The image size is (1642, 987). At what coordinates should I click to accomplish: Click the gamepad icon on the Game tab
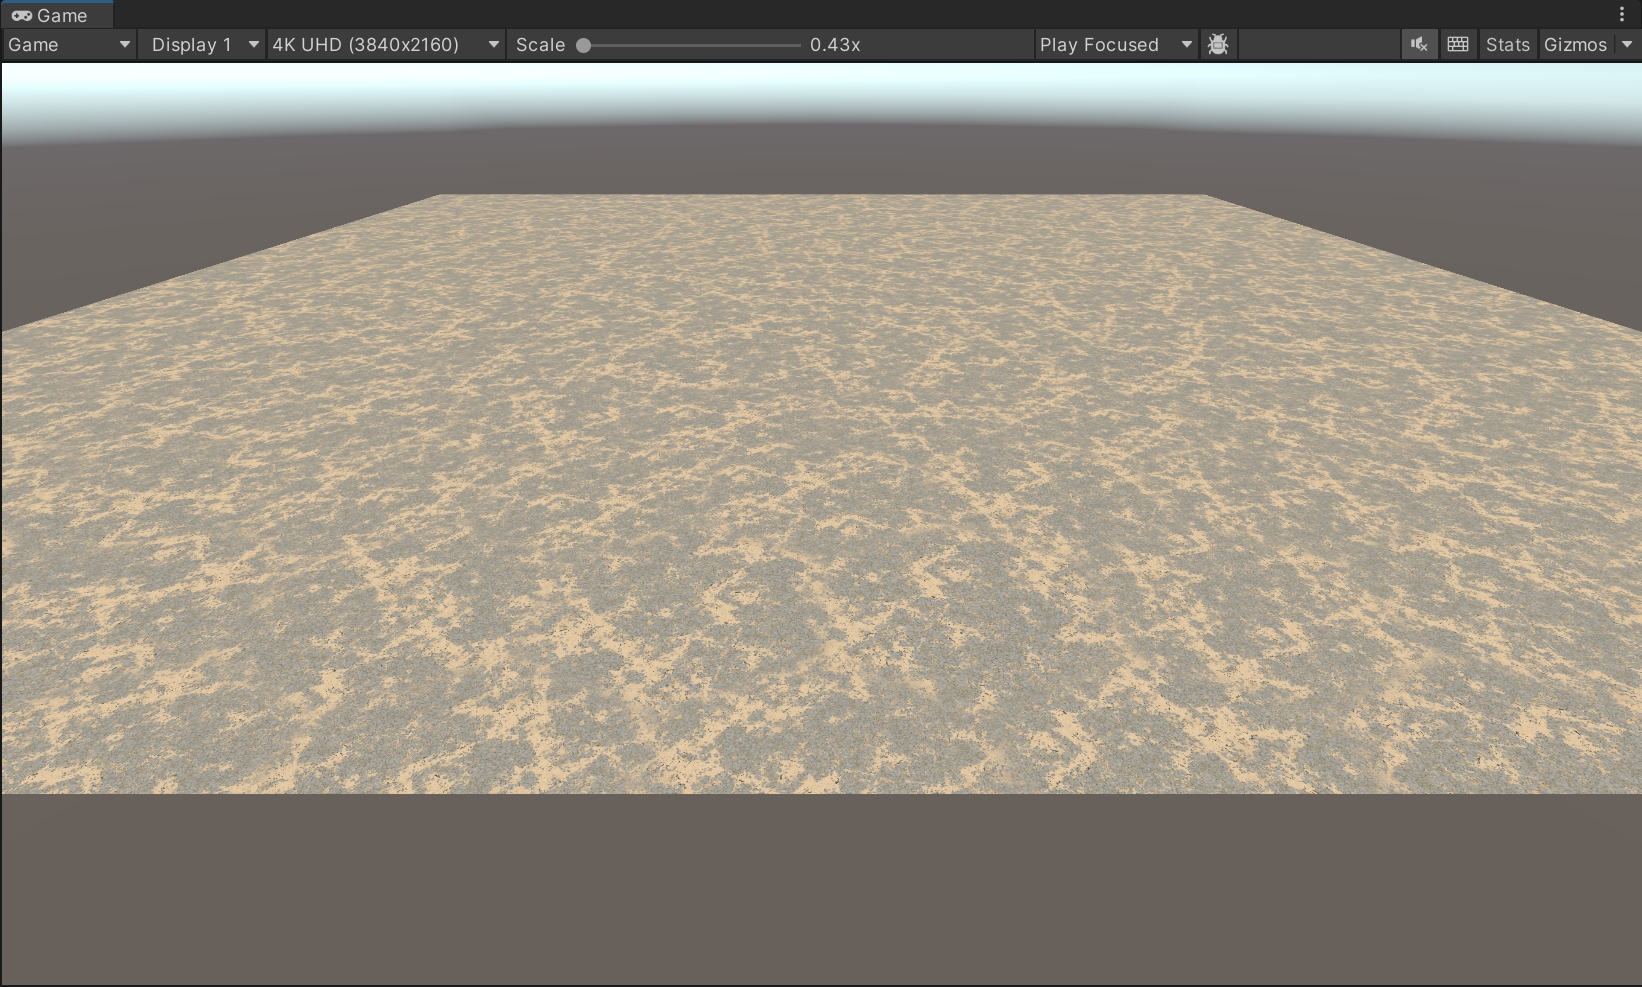(x=21, y=16)
